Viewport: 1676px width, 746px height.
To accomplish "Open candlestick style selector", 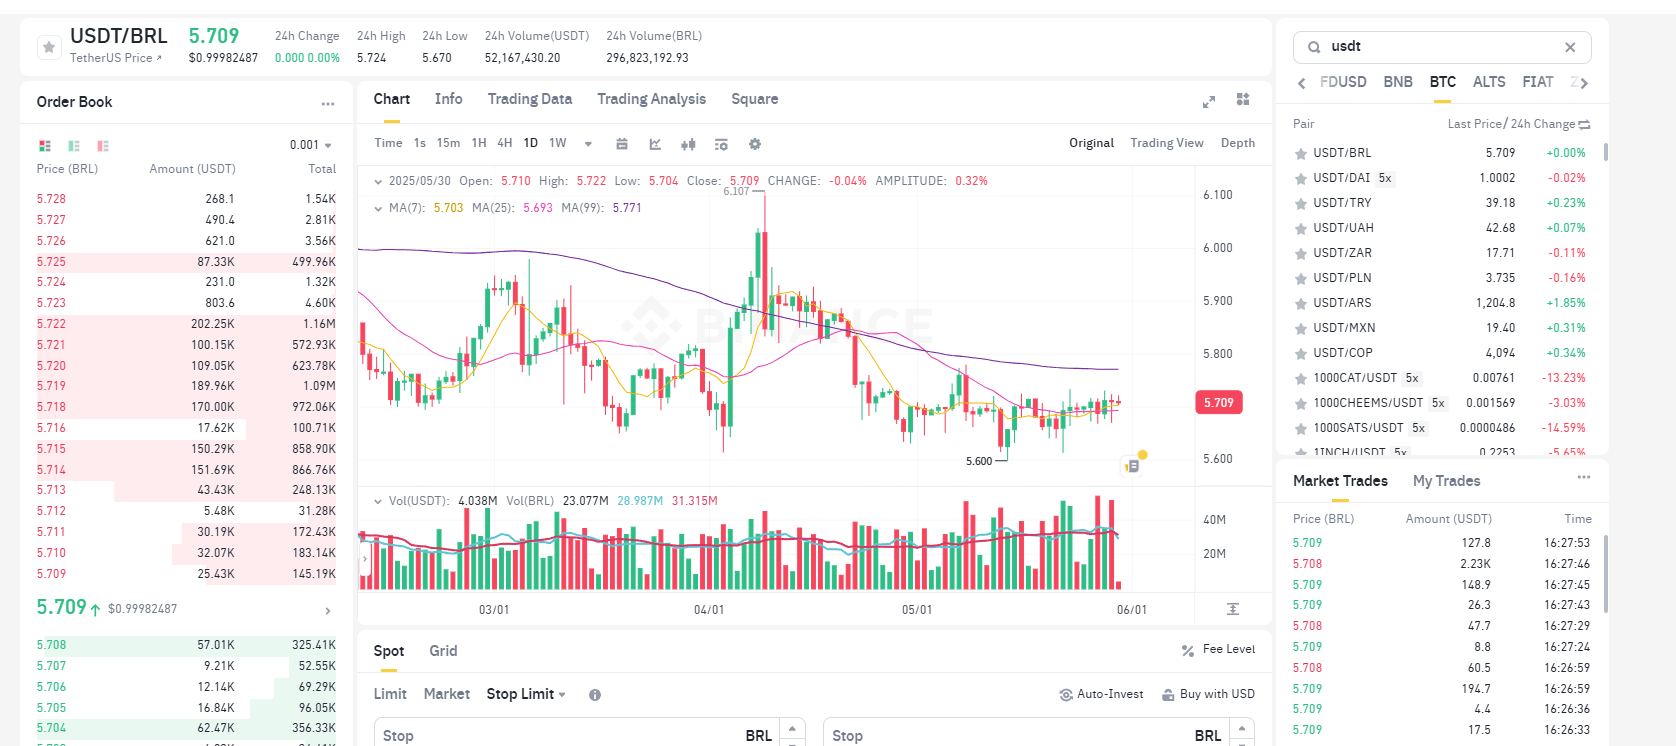I will coord(688,144).
